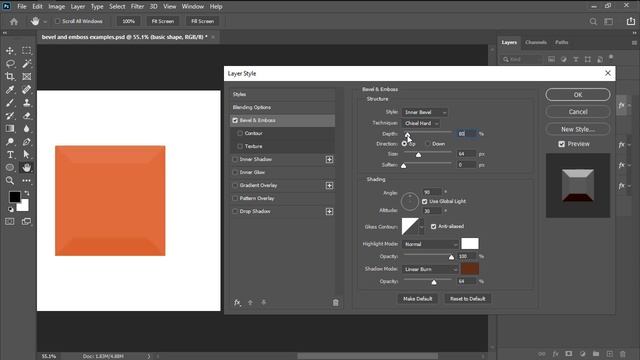Enable the Texture checkbox

240,146
